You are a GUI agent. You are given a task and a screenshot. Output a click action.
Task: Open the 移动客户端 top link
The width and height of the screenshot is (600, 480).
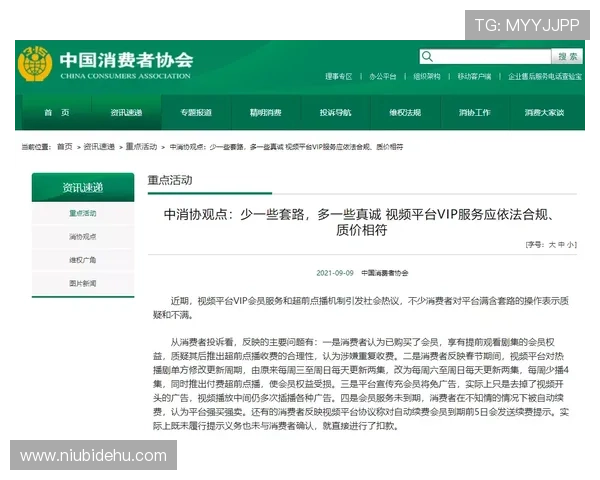coord(474,77)
